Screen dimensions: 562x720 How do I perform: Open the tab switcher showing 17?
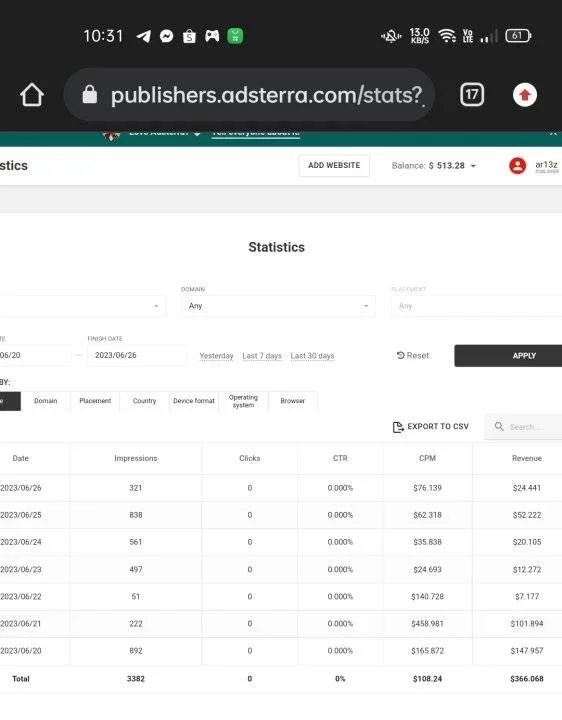coord(472,95)
